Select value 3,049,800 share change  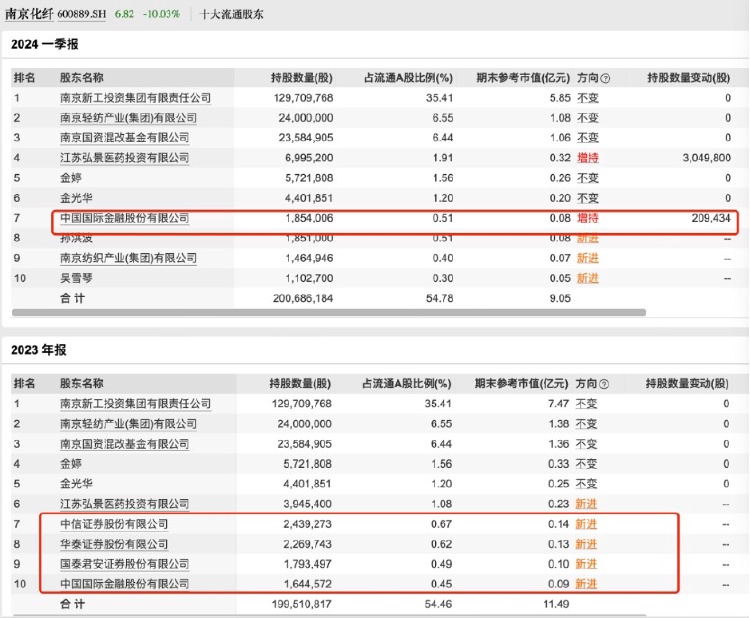click(706, 158)
